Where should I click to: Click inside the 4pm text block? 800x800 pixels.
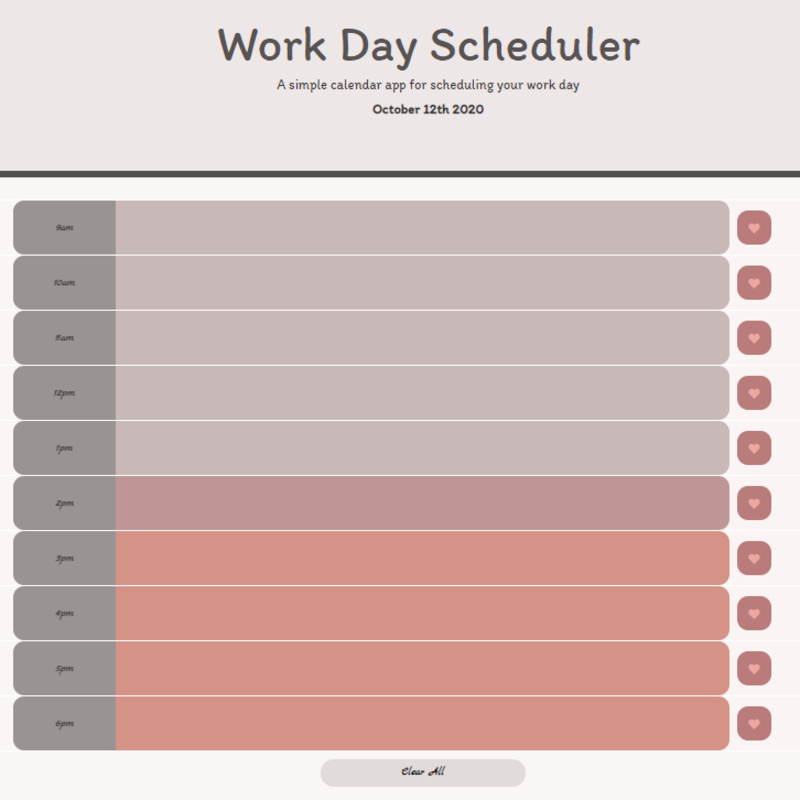[x=420, y=613]
